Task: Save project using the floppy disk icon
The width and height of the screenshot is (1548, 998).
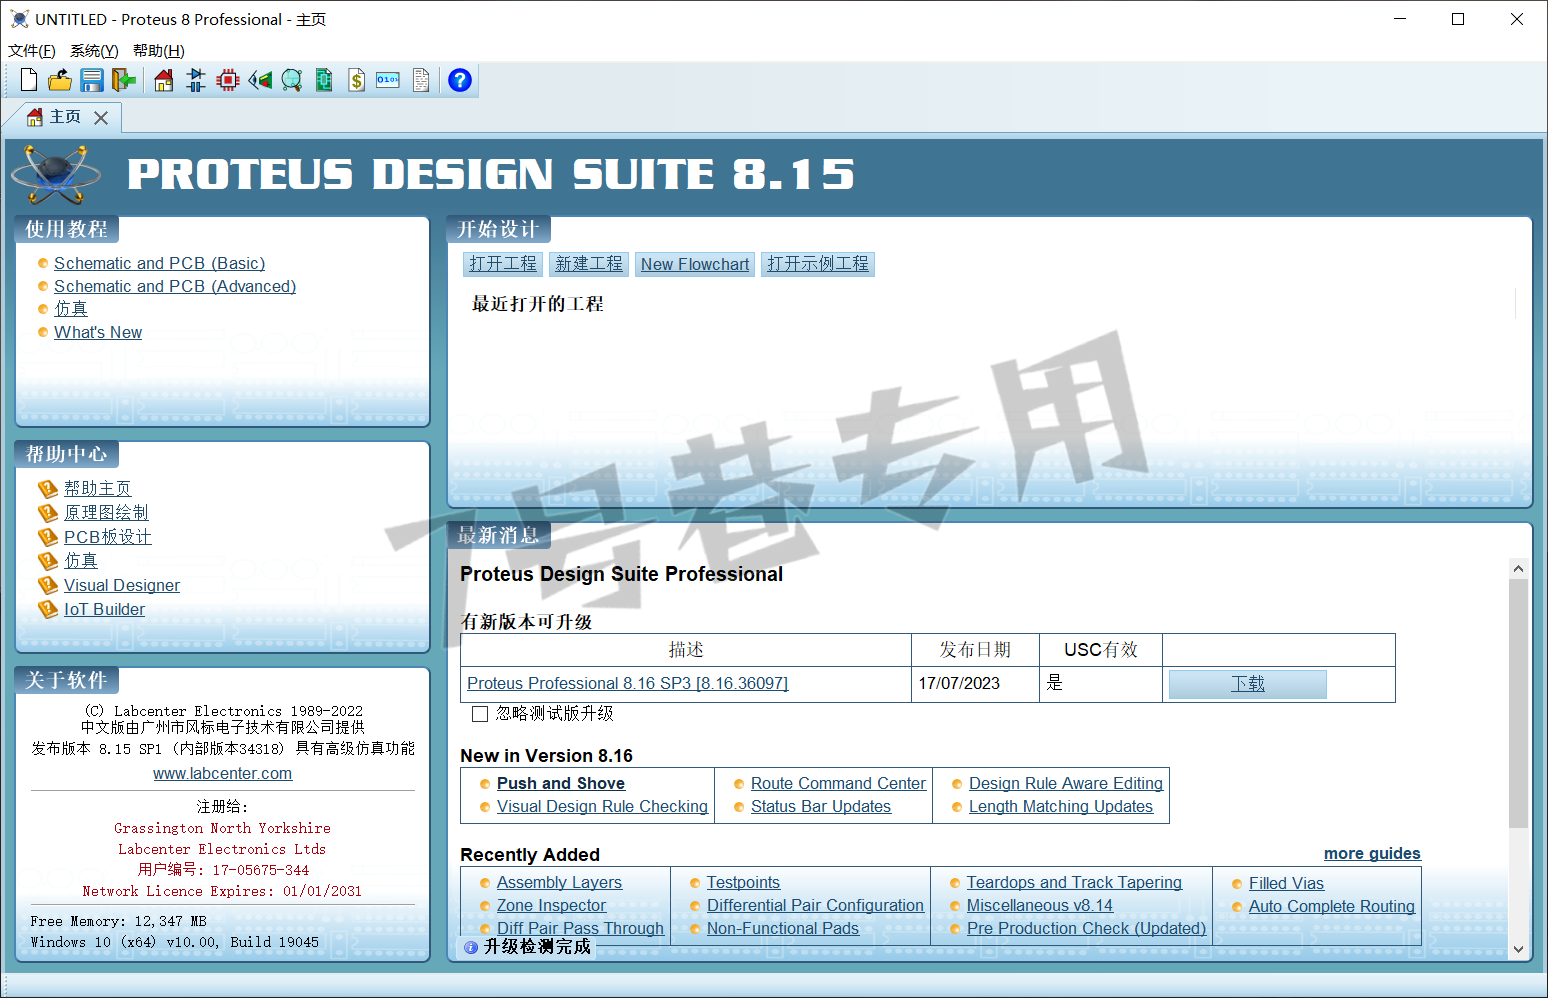Action: pos(92,80)
